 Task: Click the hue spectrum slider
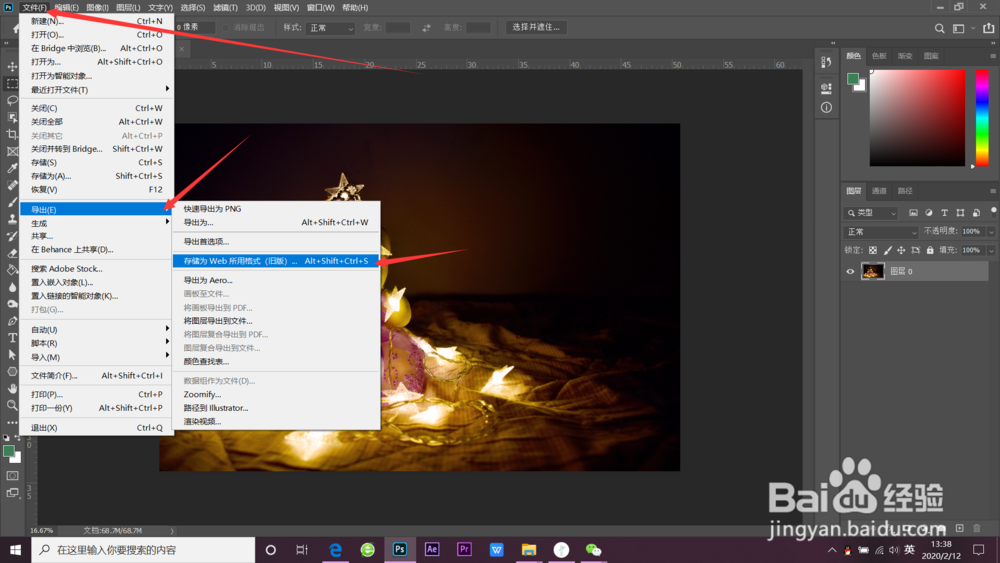[x=982, y=118]
